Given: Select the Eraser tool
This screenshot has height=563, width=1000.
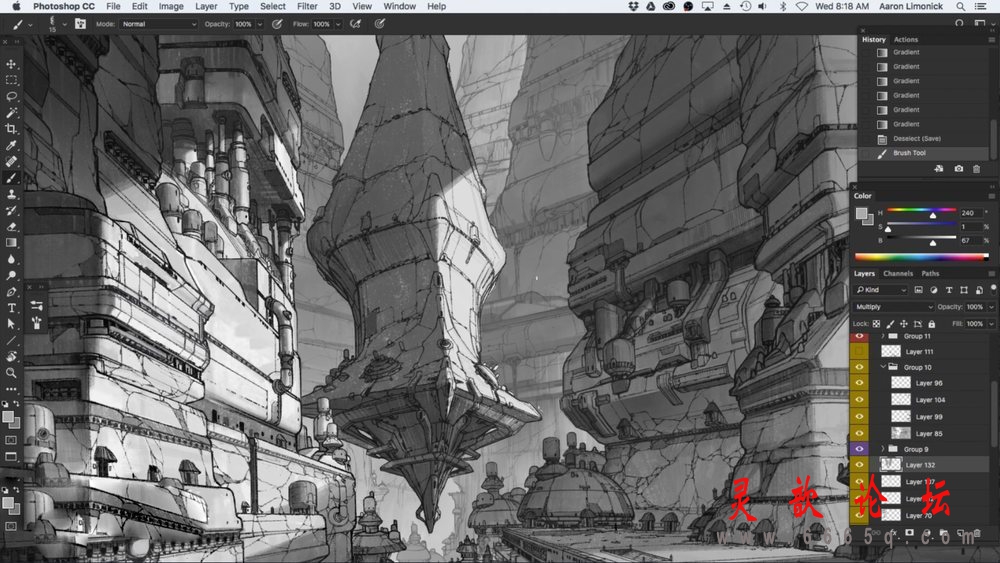Looking at the screenshot, I should (11, 226).
